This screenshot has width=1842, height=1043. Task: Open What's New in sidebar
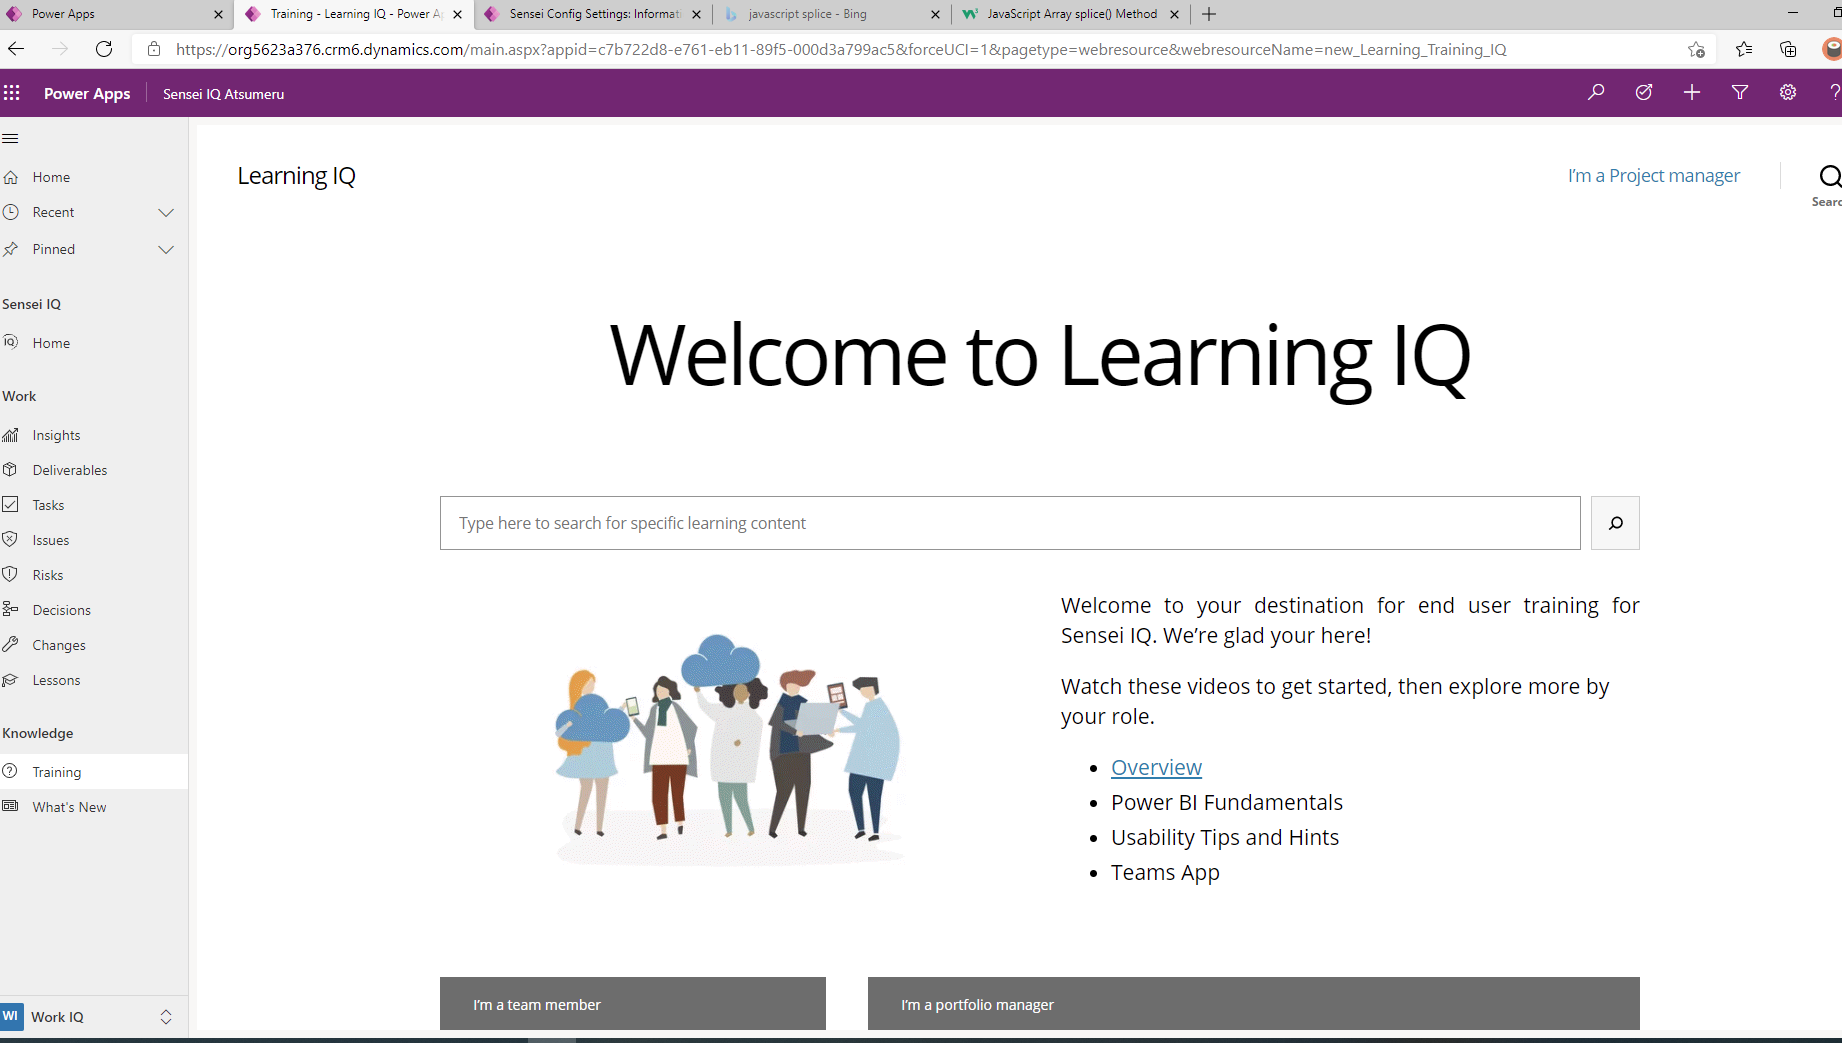click(69, 807)
